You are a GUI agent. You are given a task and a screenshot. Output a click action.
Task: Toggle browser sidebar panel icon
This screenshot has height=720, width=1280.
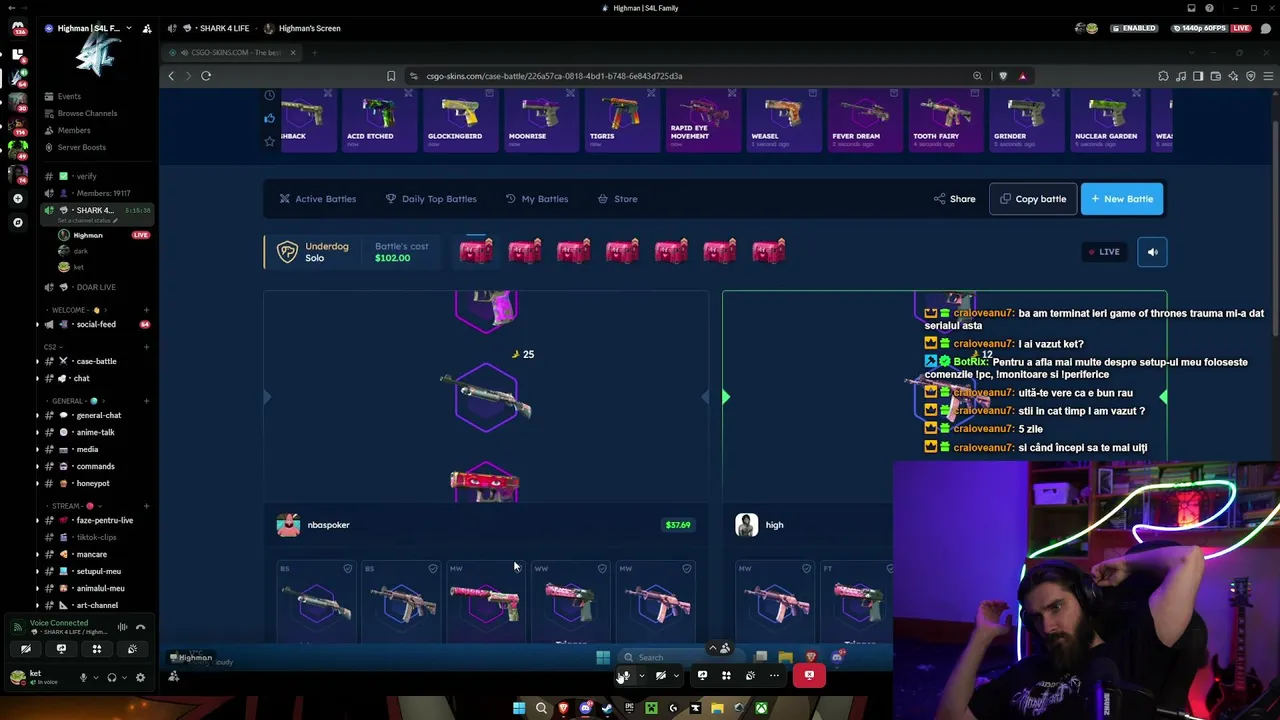(x=1198, y=76)
